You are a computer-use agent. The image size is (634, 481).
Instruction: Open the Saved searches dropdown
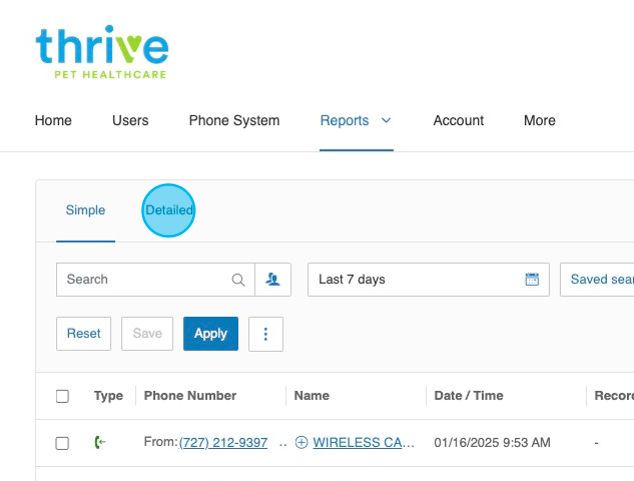point(600,280)
